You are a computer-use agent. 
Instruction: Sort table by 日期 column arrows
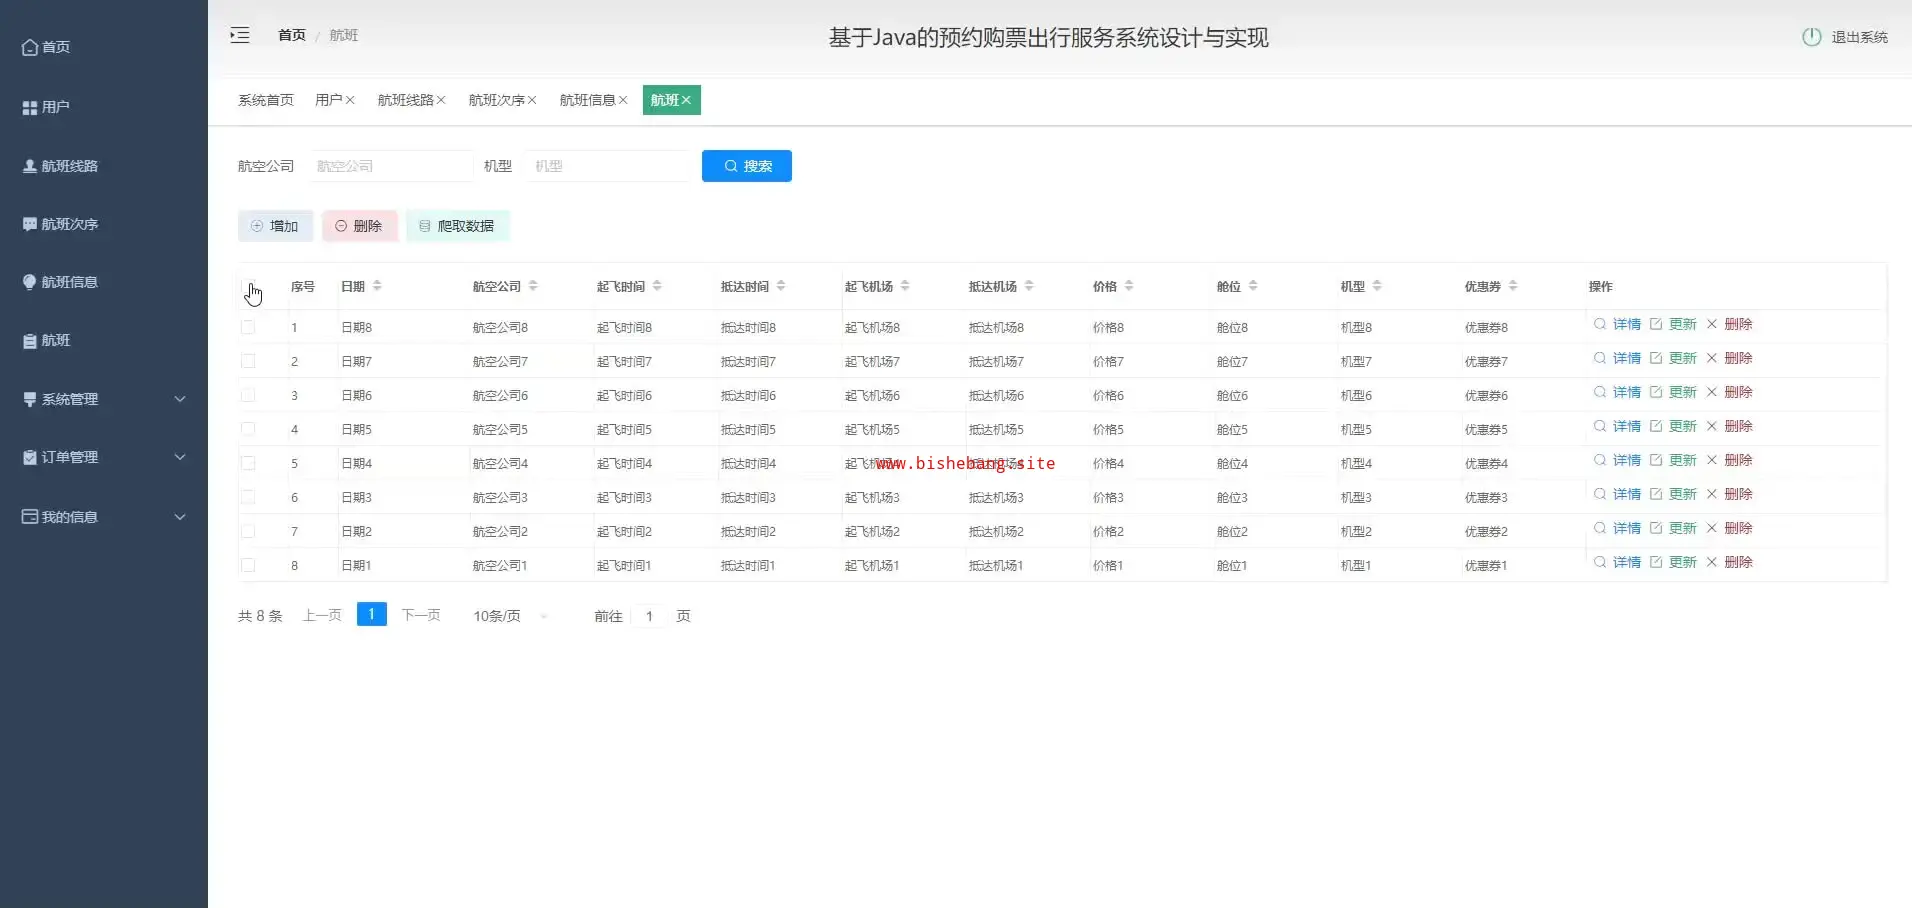(x=377, y=286)
